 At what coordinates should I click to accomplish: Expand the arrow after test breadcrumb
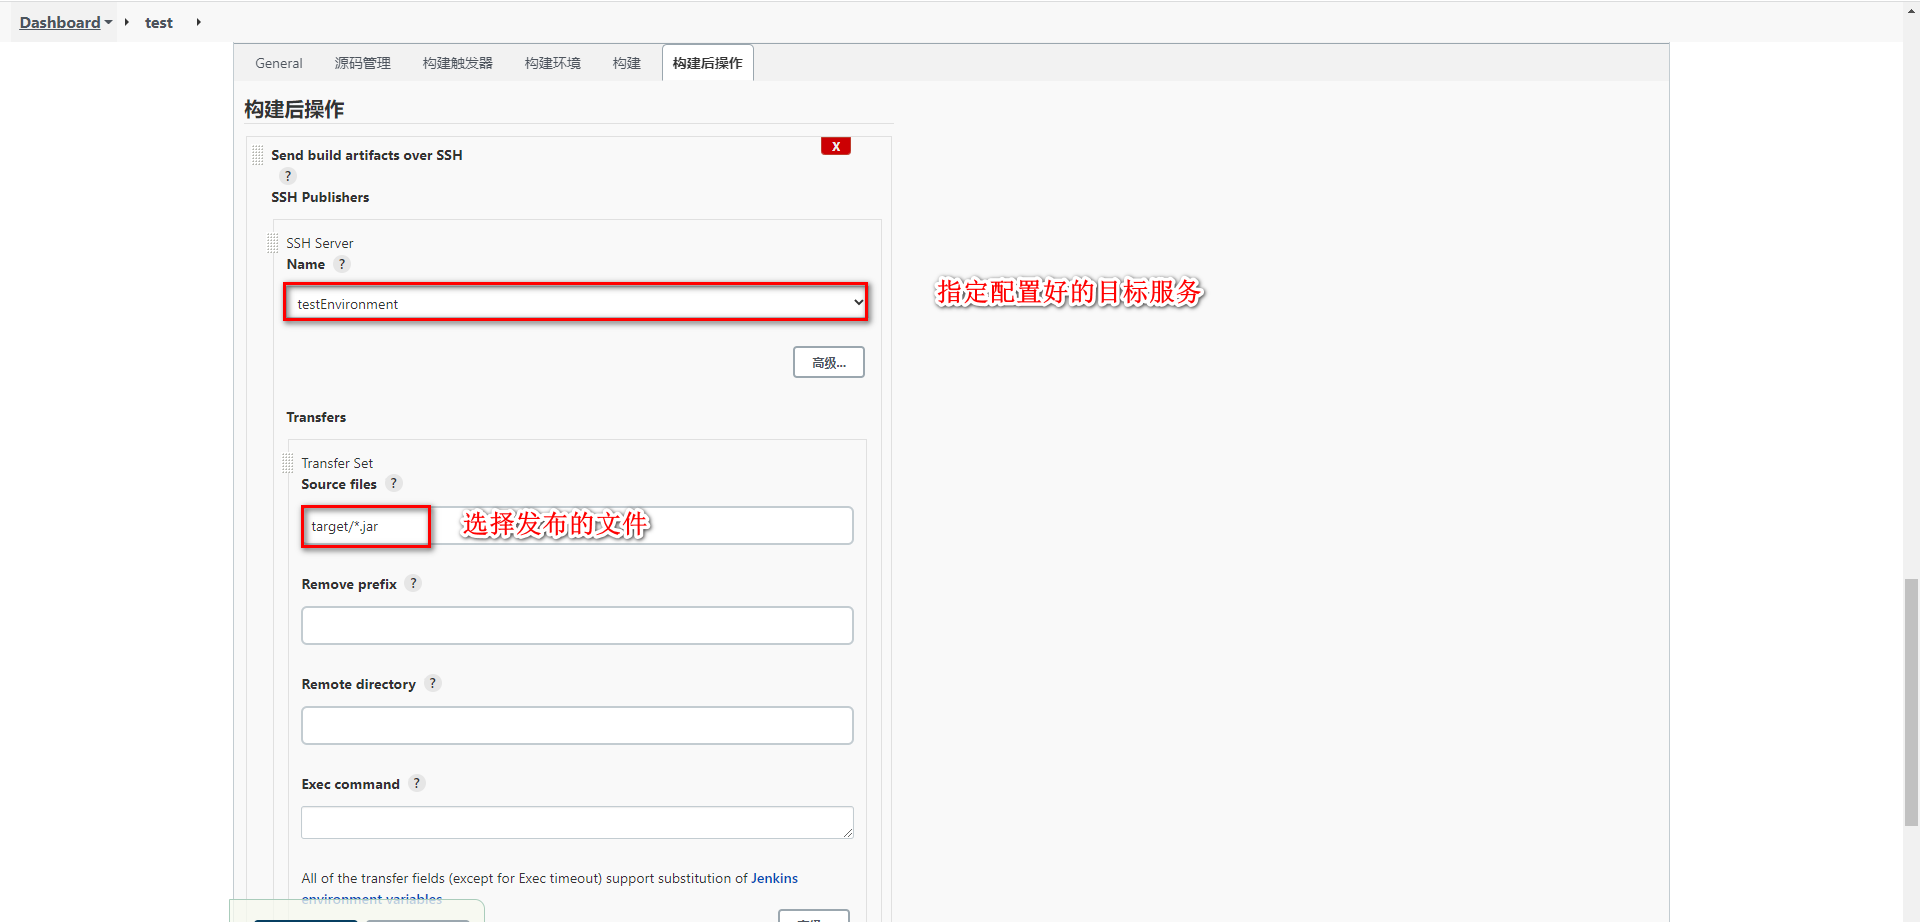coord(198,22)
